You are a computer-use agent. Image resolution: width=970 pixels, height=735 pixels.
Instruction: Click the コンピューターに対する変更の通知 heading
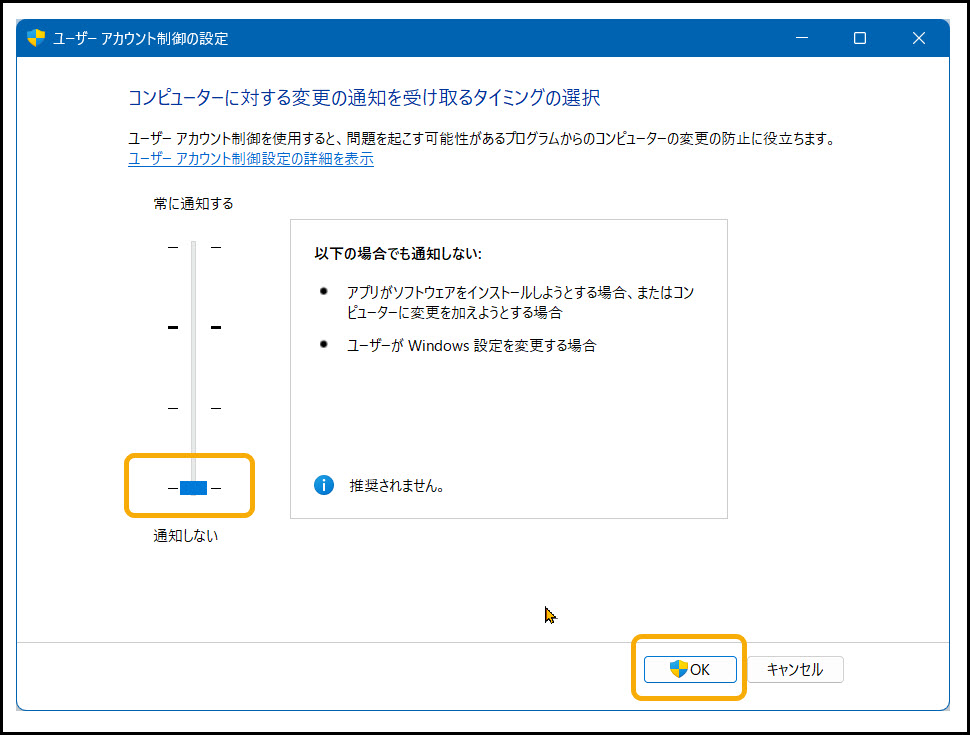click(x=364, y=98)
